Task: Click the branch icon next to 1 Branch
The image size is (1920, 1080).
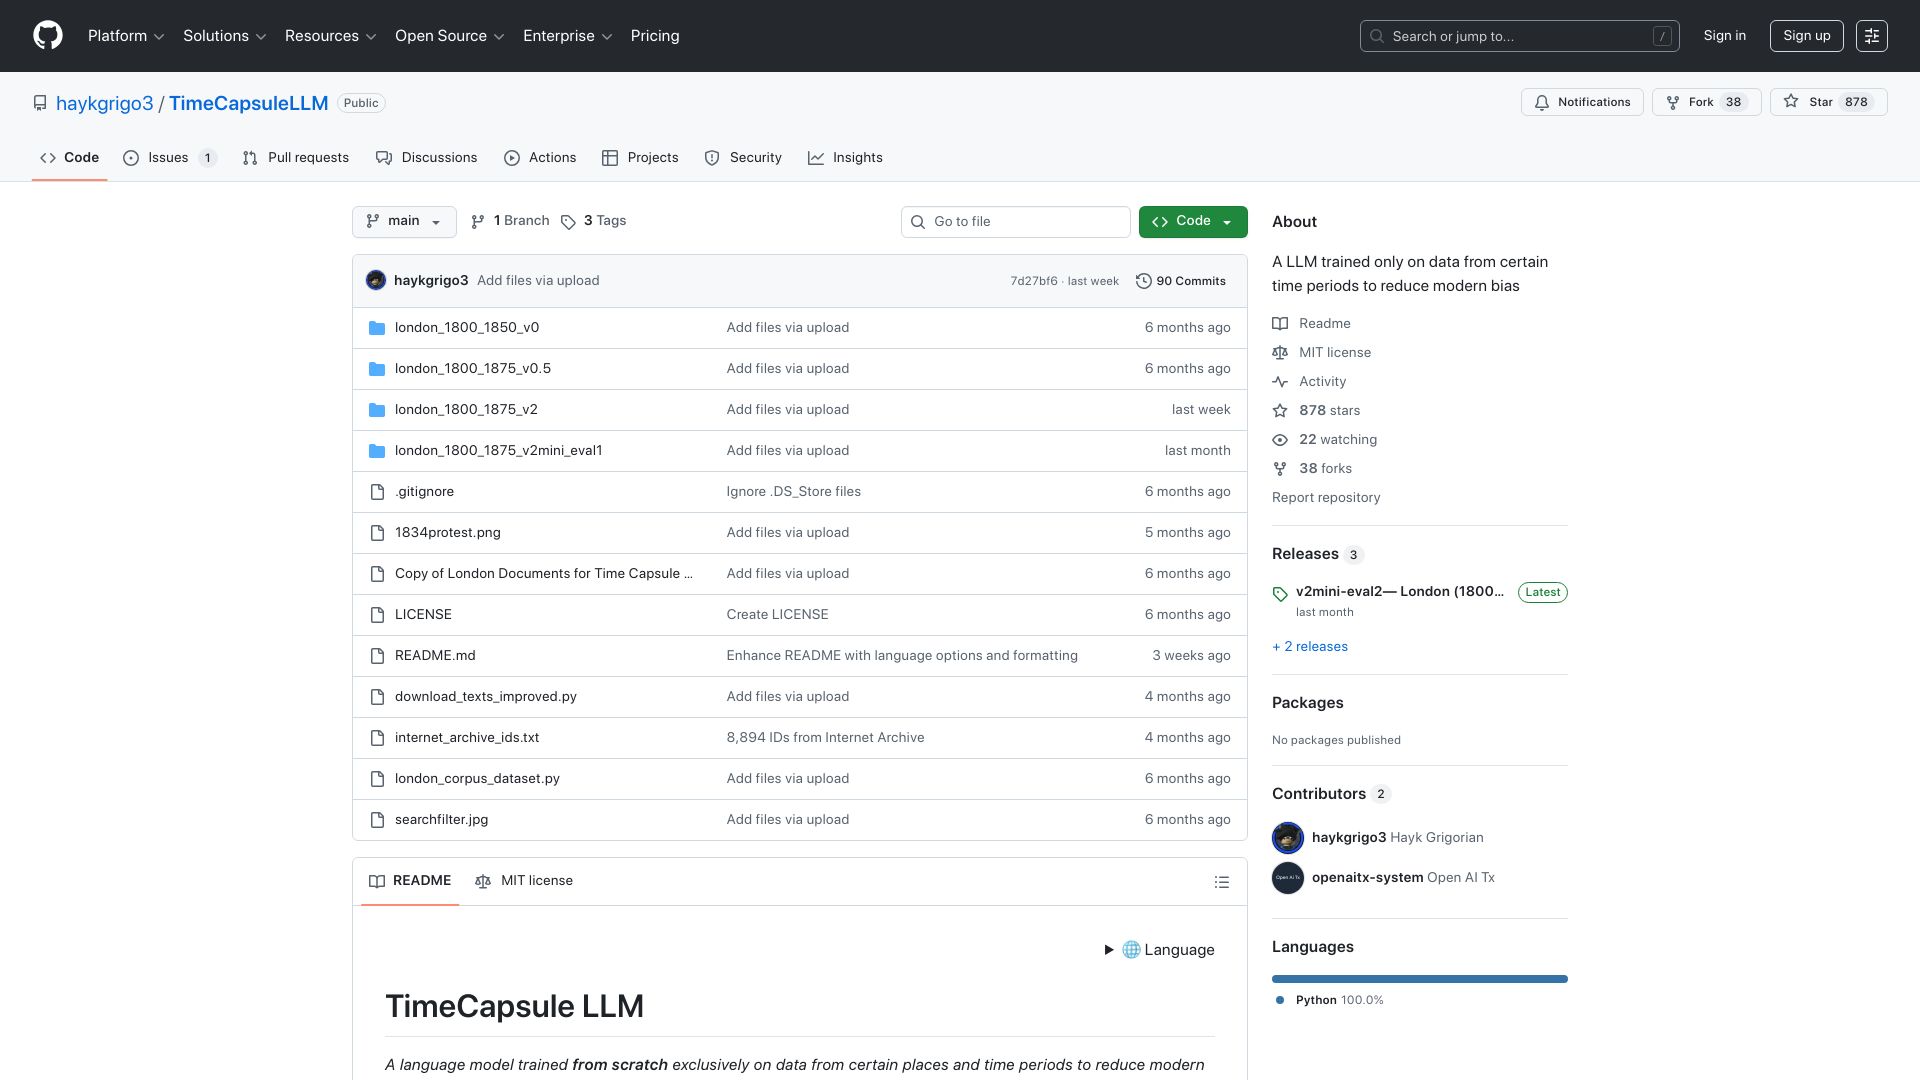Action: [x=478, y=222]
